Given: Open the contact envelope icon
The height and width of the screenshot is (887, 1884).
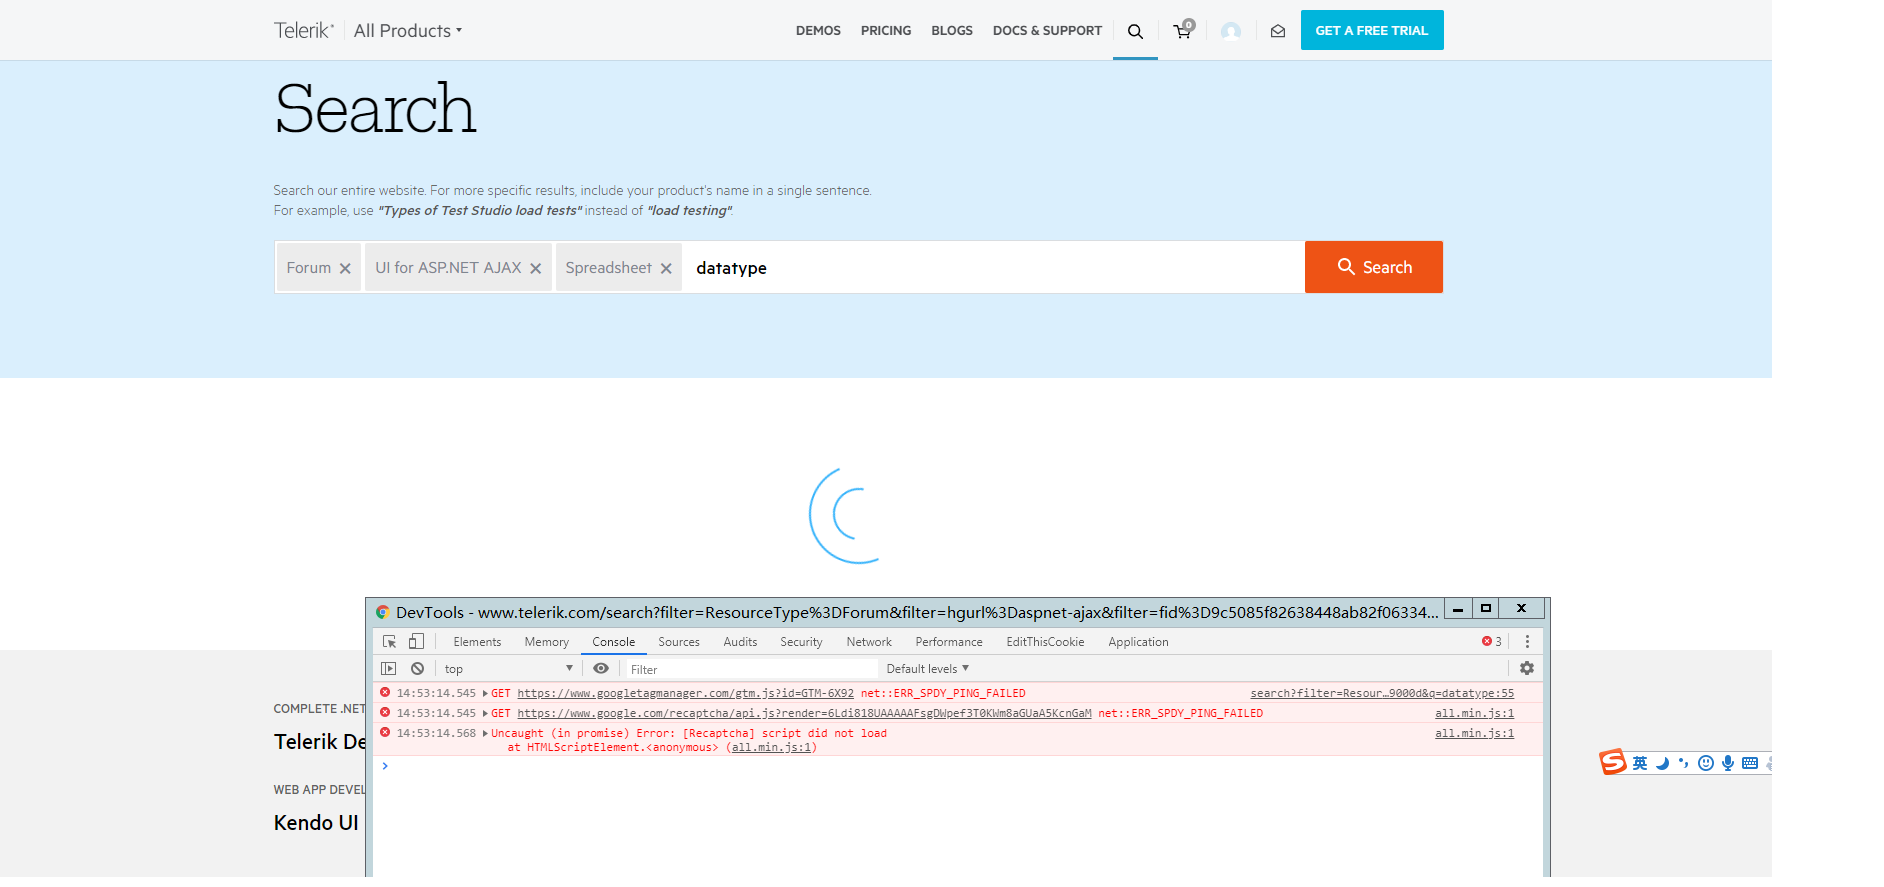Looking at the screenshot, I should [x=1278, y=31].
